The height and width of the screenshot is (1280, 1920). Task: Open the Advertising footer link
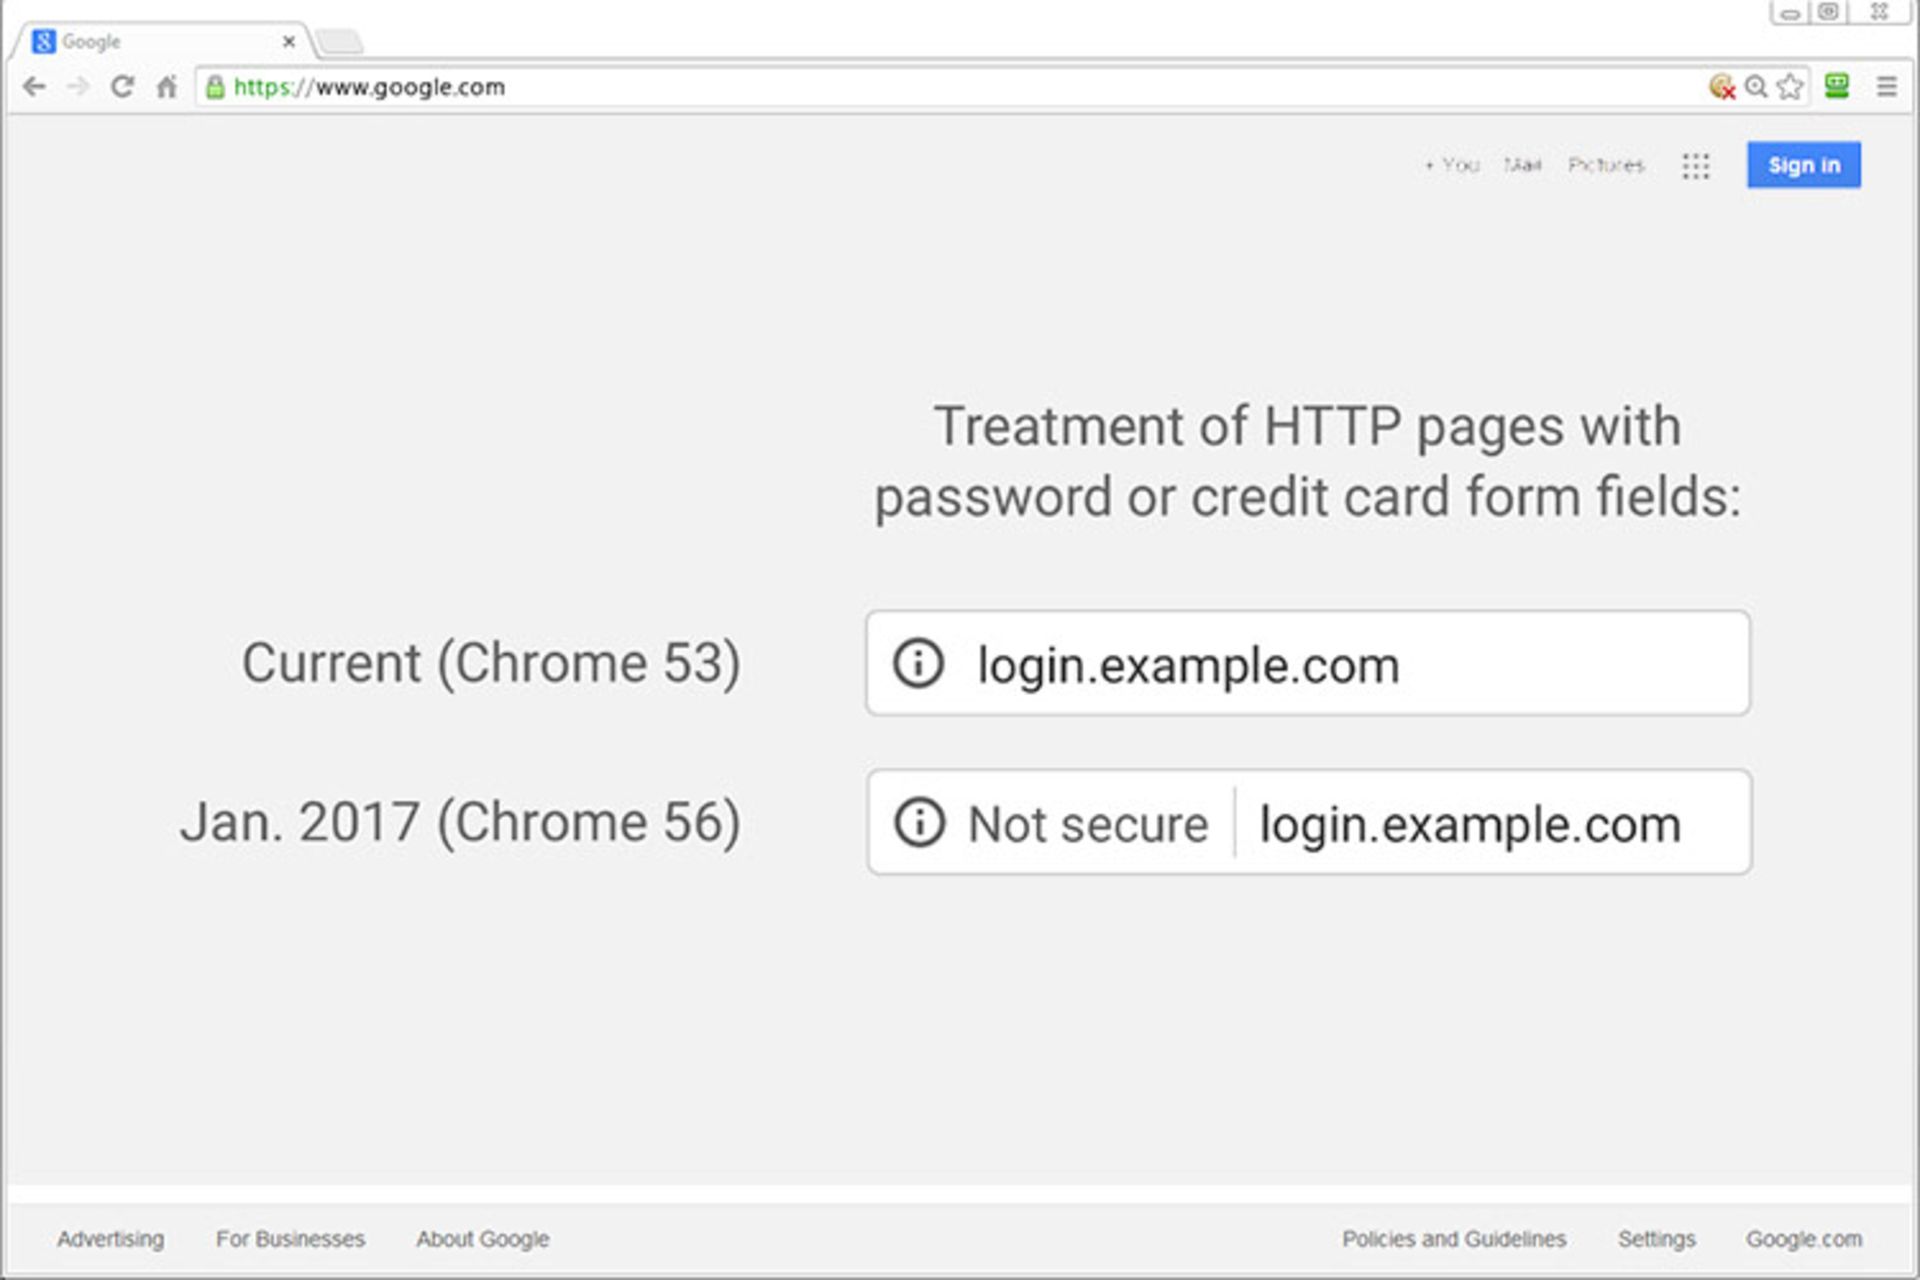110,1239
